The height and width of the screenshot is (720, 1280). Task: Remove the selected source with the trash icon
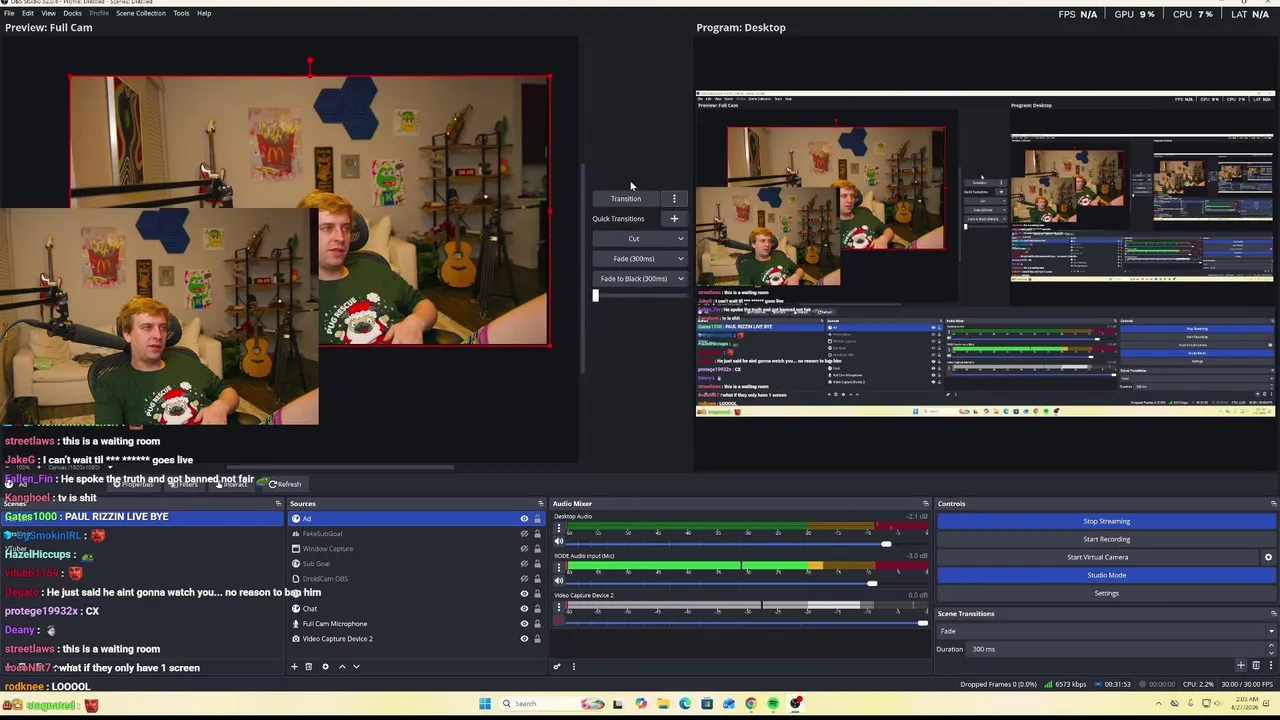pos(308,666)
